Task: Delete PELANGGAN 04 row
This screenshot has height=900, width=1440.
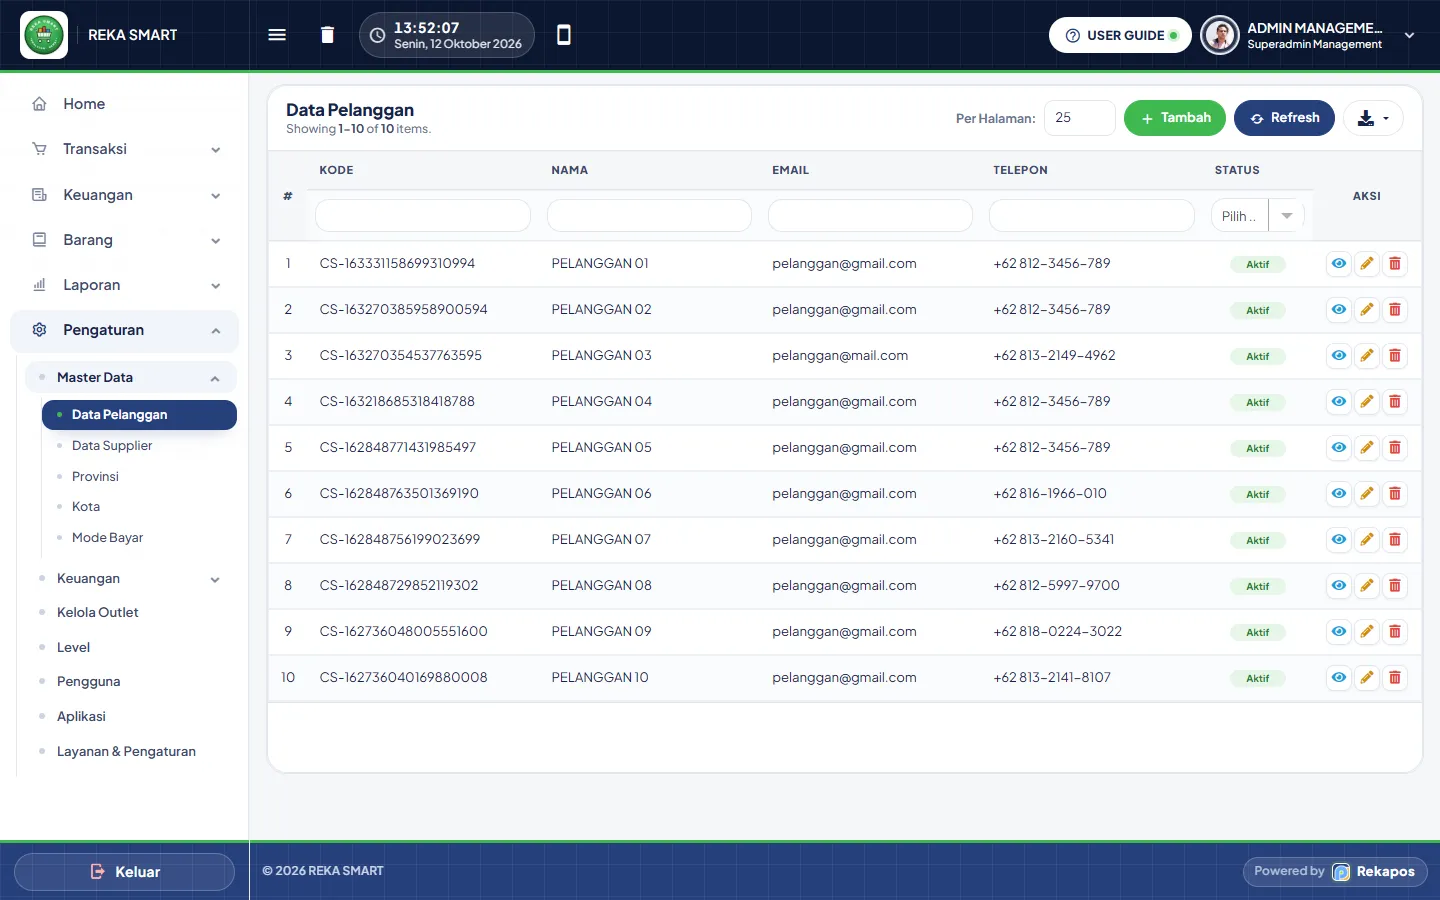Action: pos(1395,402)
